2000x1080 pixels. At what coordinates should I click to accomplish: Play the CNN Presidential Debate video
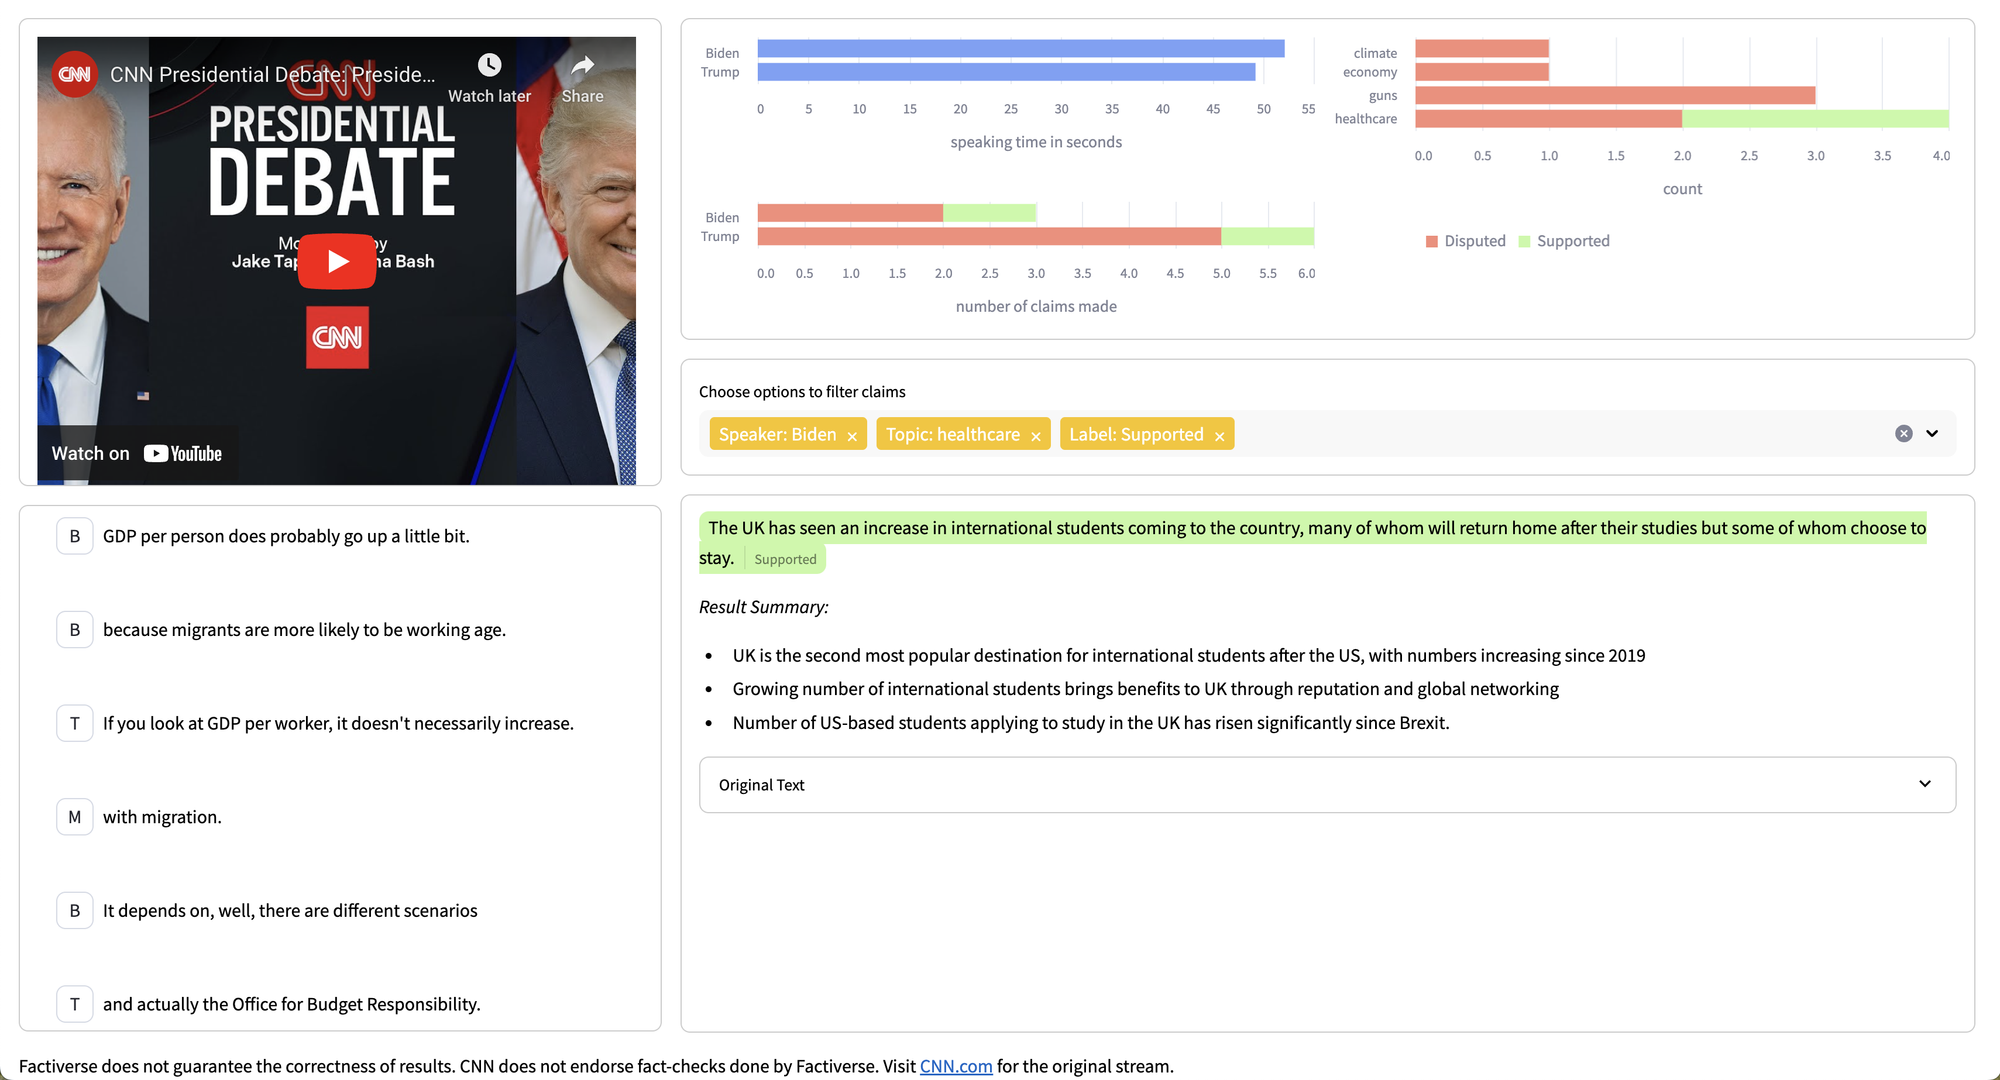(337, 261)
